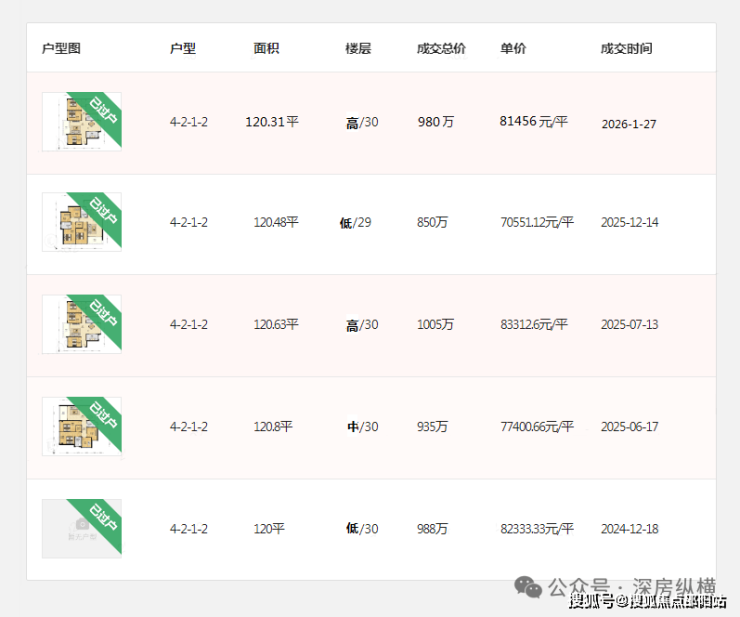Viewport: 740px width, 617px height.
Task: Open floor plan thumbnail of the 120.63平 listing
Action: 82,324
